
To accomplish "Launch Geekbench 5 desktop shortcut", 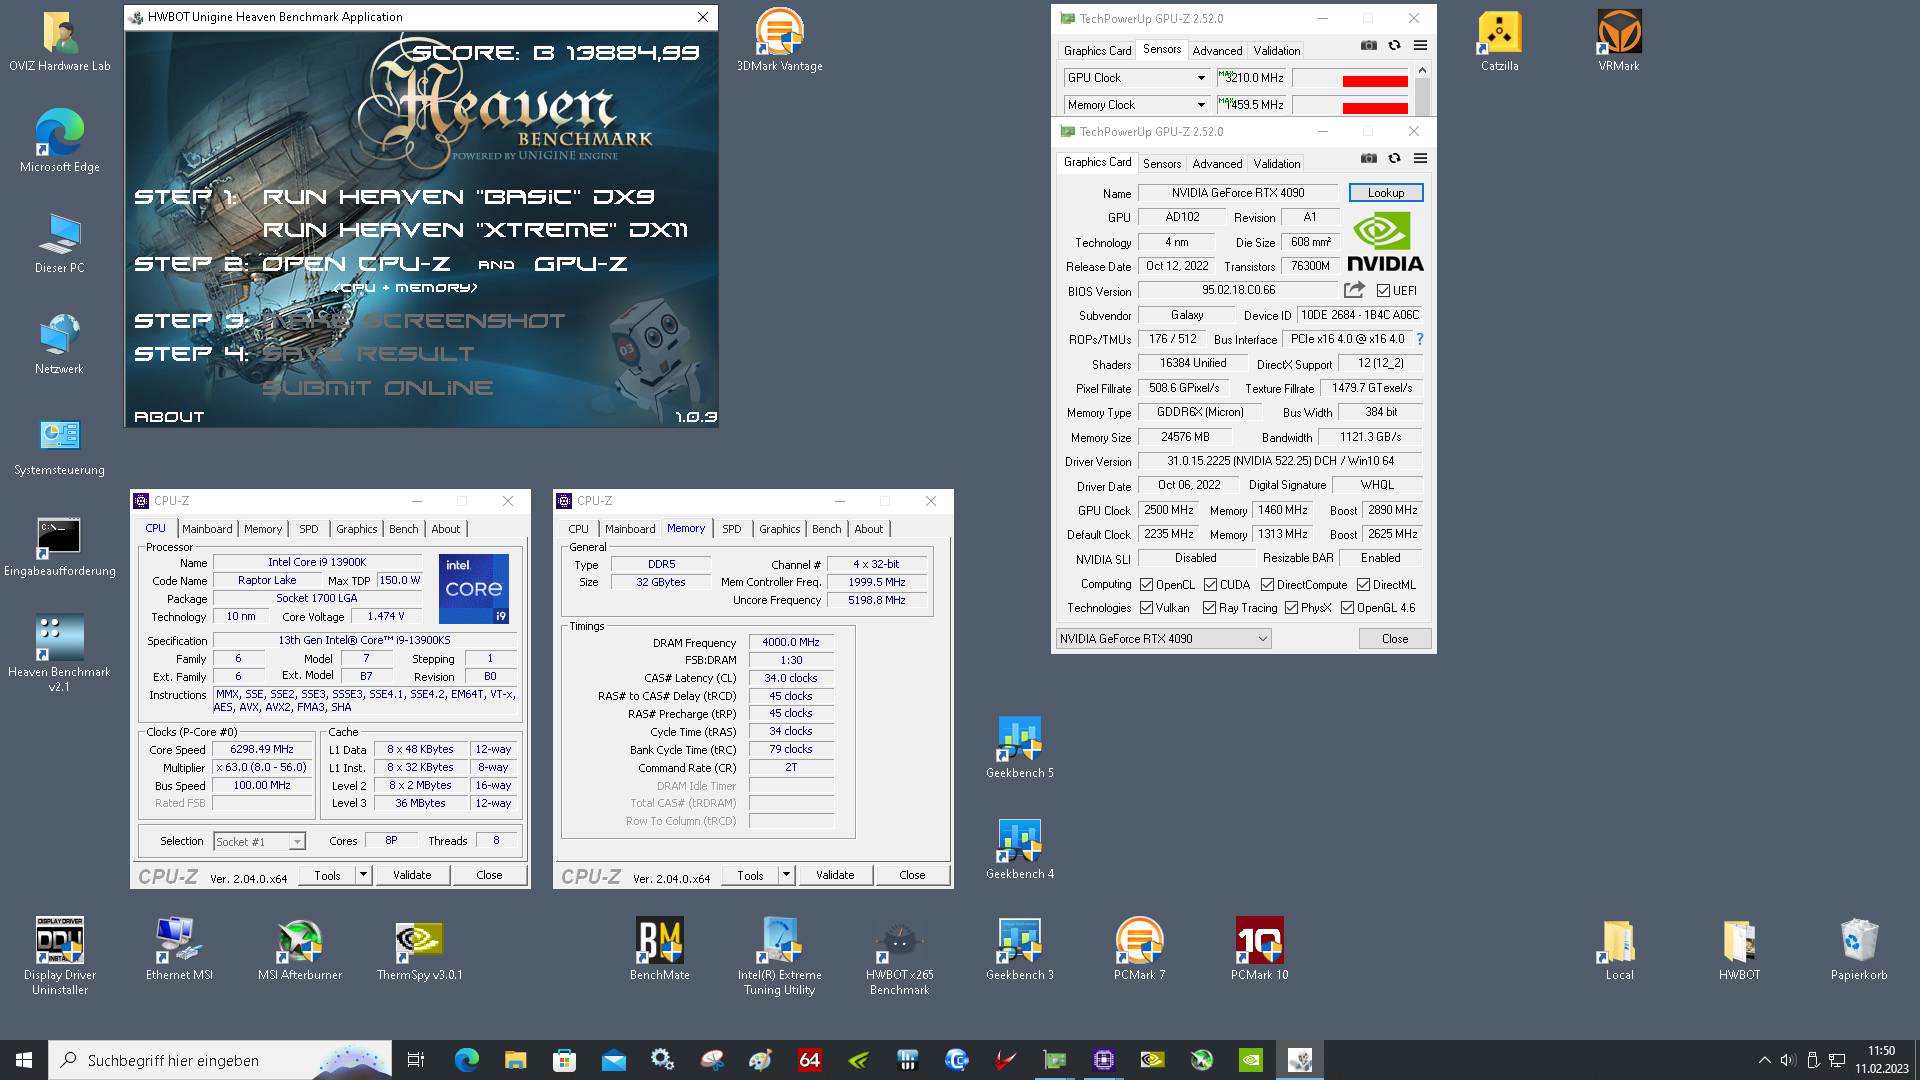I will click(1019, 748).
